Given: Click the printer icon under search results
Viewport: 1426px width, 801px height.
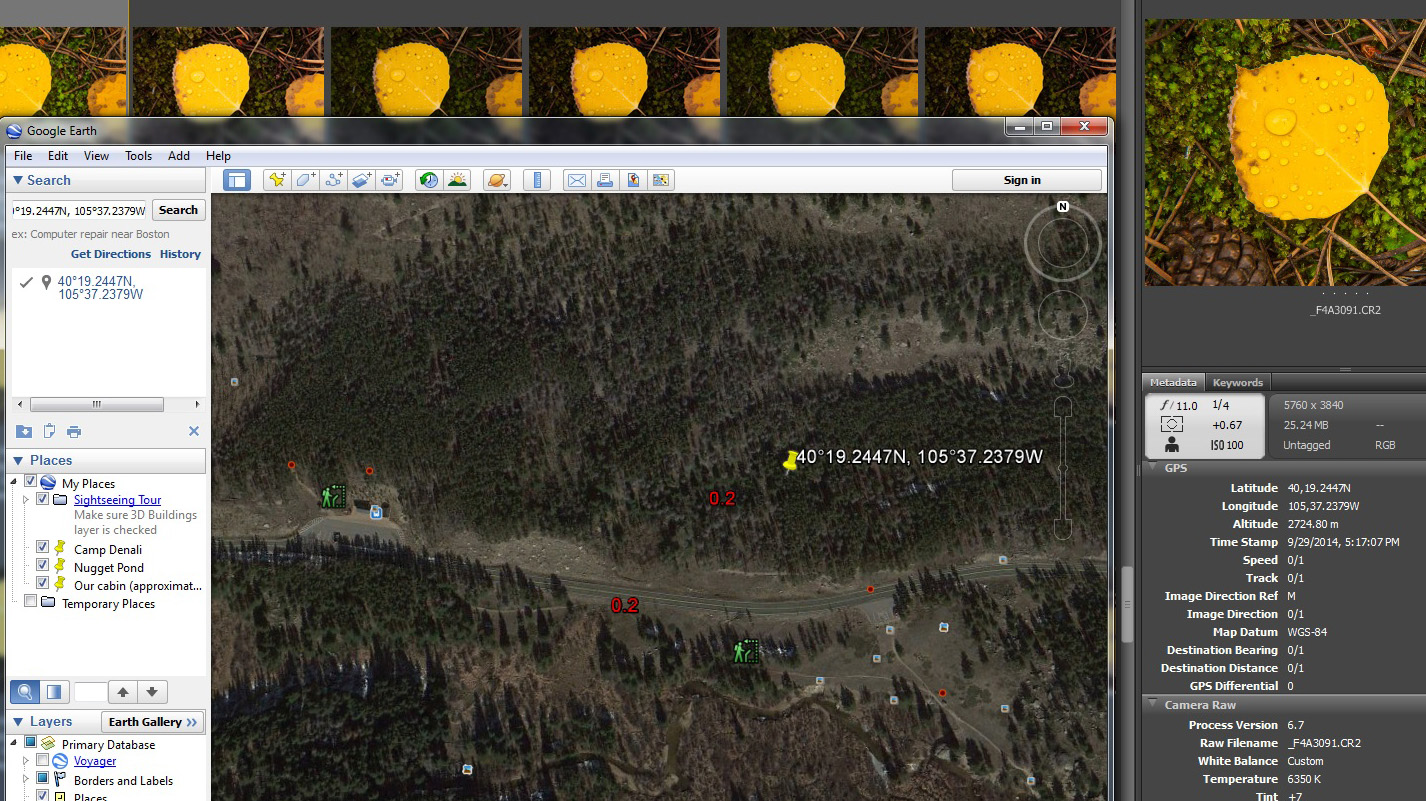Looking at the screenshot, I should [x=74, y=431].
